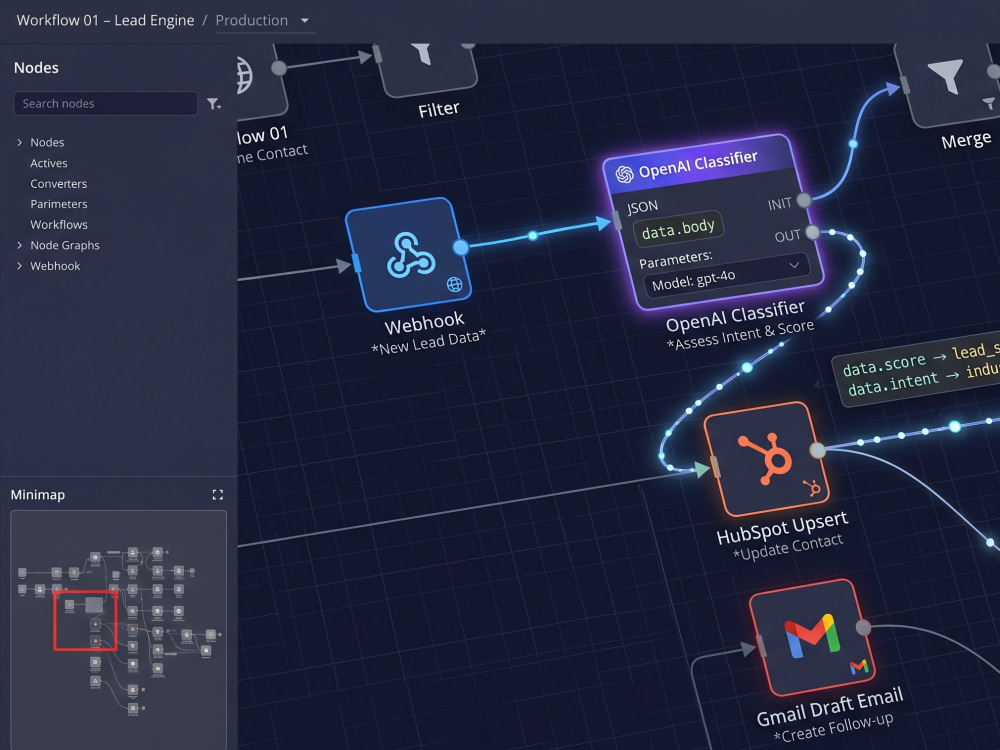
Task: Select the Gmail Draft Email node icon
Action: coord(811,635)
